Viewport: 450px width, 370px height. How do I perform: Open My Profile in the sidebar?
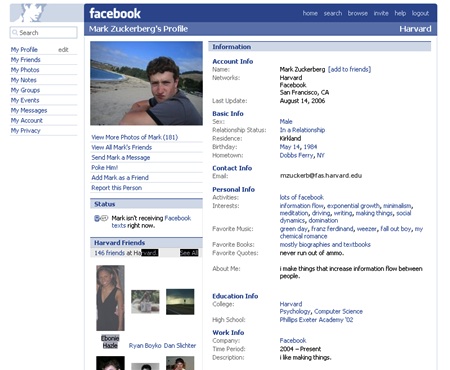pos(24,50)
